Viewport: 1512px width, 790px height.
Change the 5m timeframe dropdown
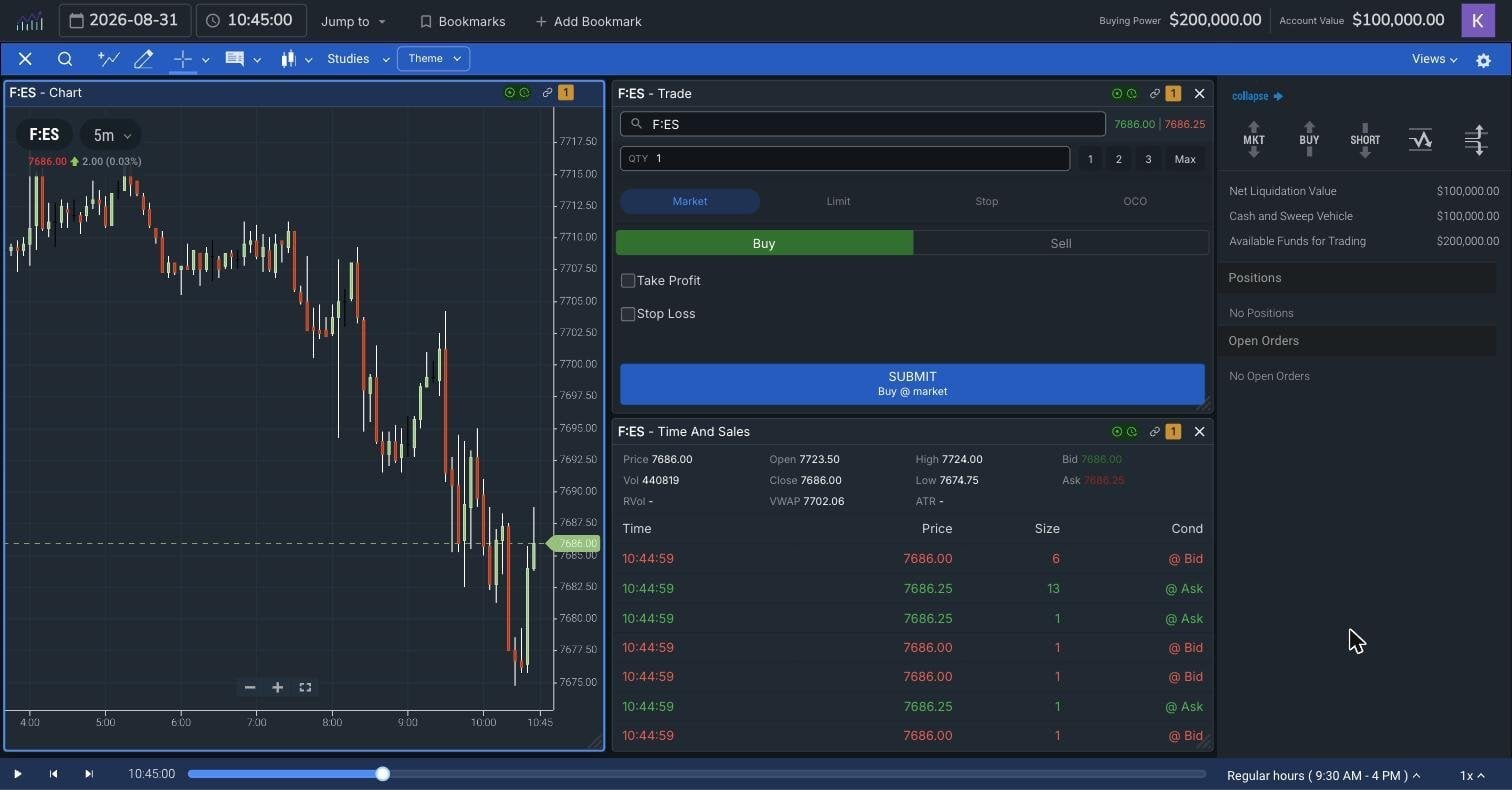point(110,135)
